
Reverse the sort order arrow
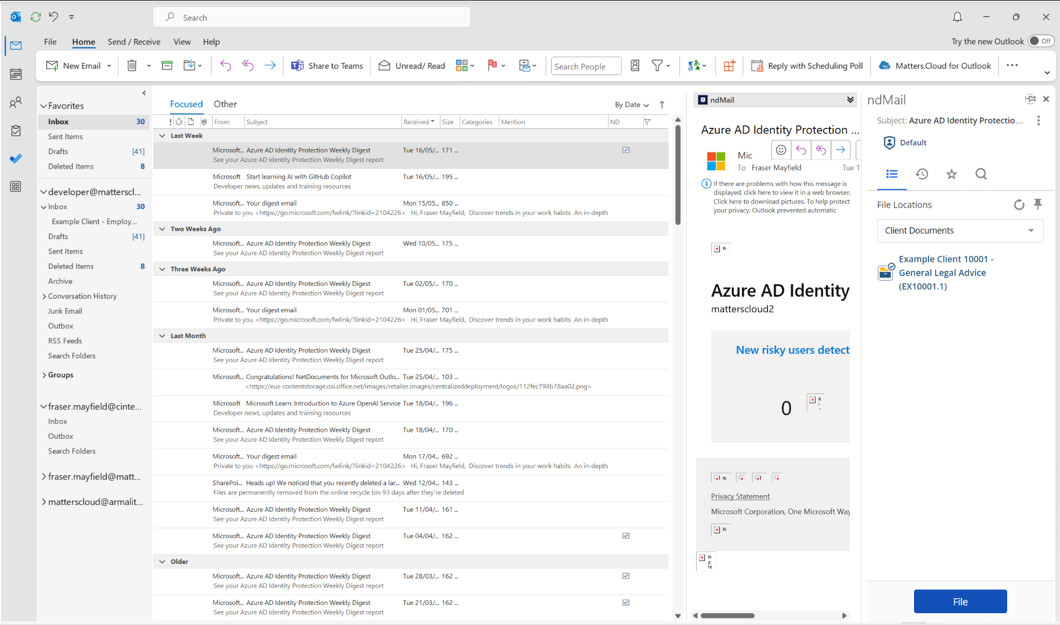coord(662,105)
